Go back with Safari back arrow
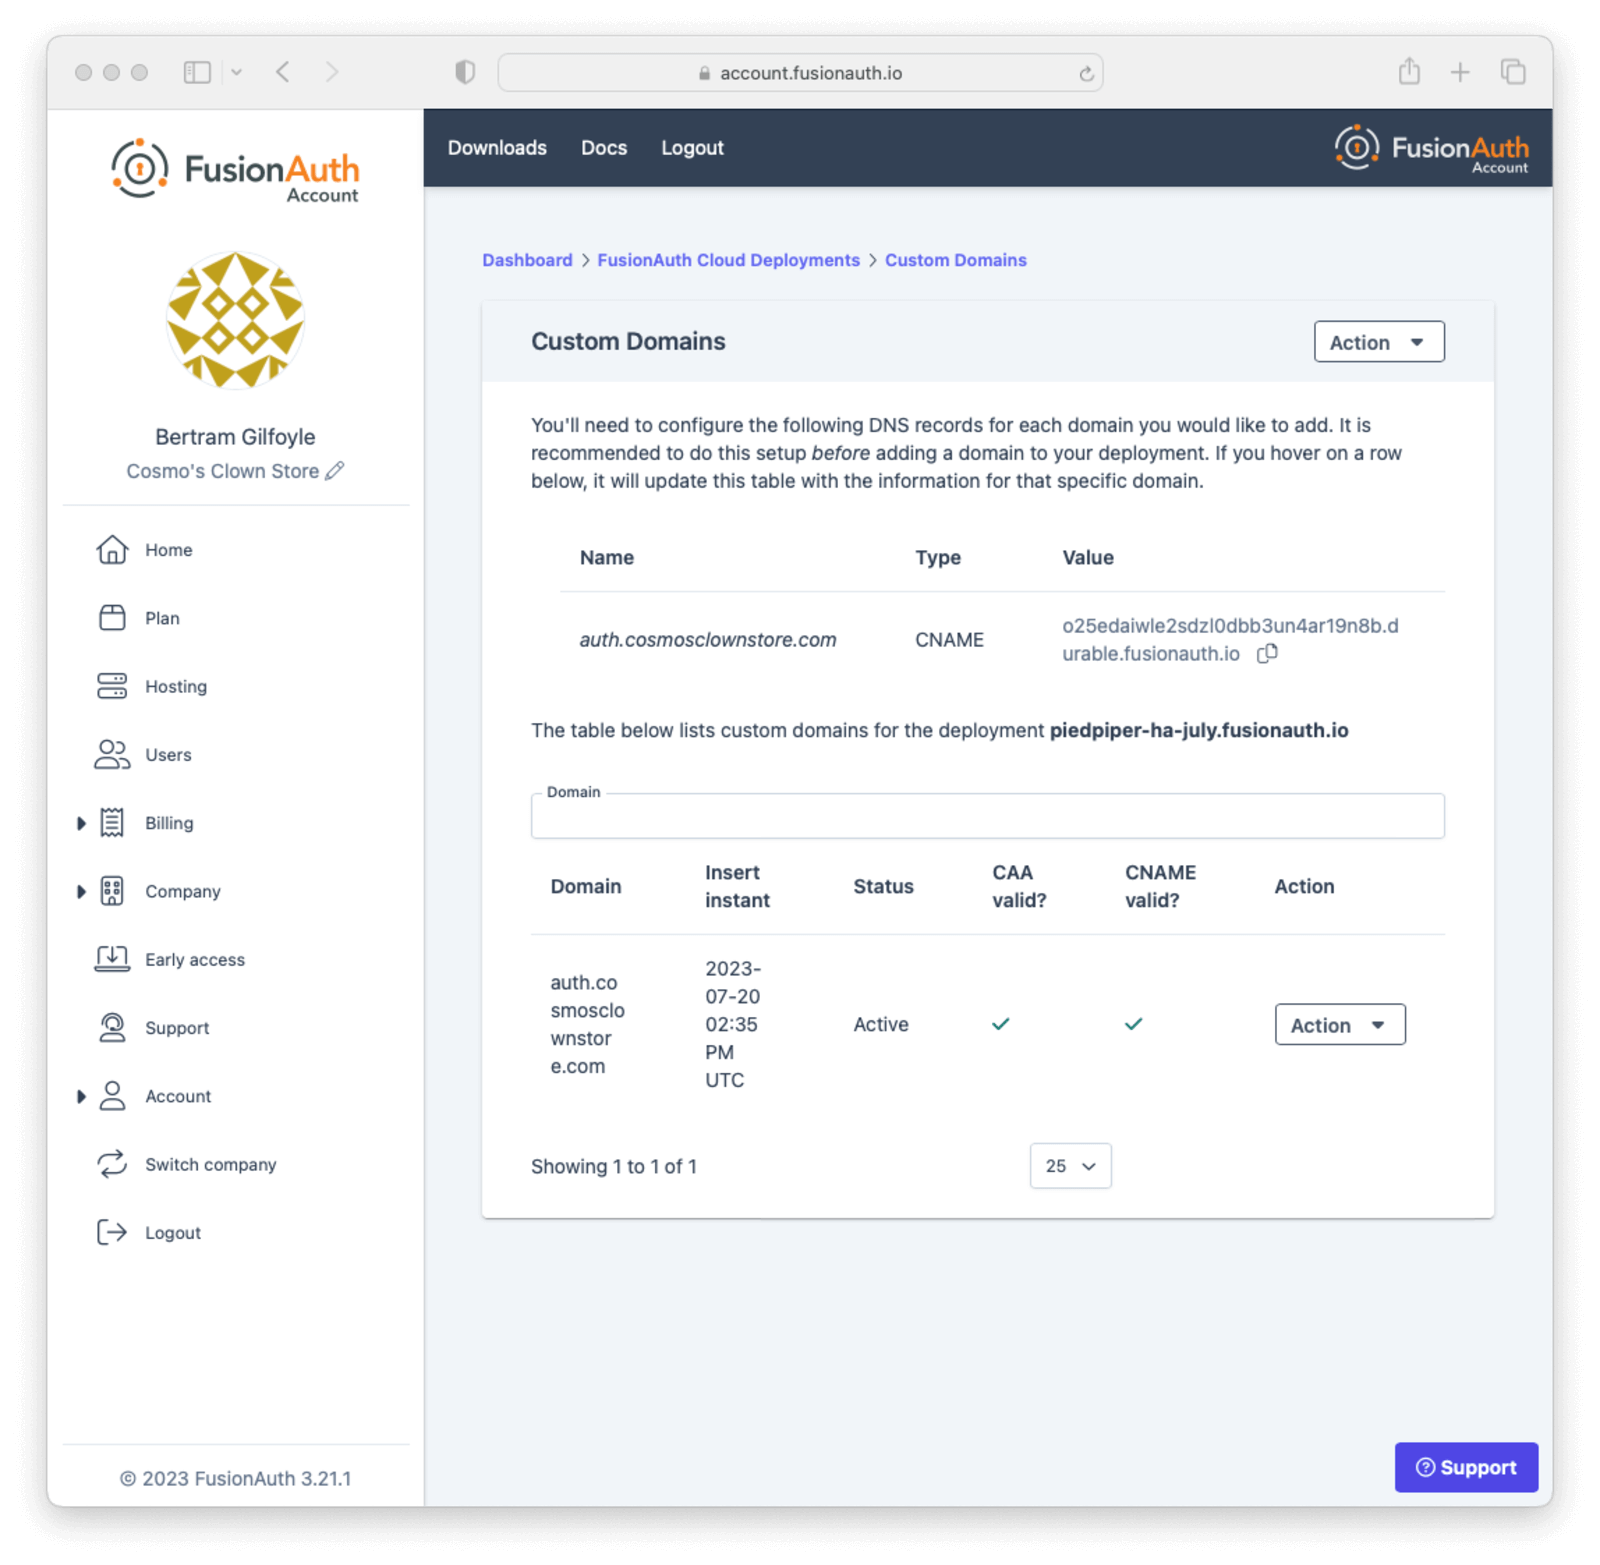Screen dimensions: 1600x1565 (283, 72)
